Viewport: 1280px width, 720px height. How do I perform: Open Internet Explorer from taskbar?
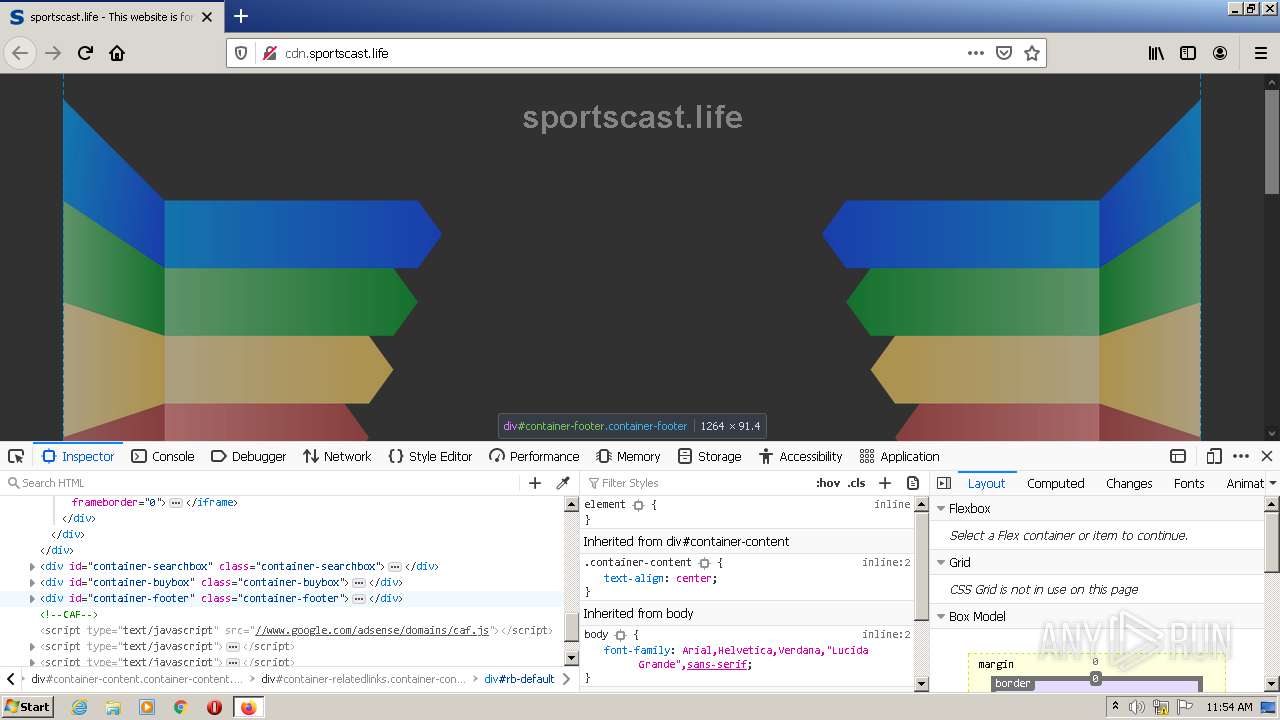80,707
